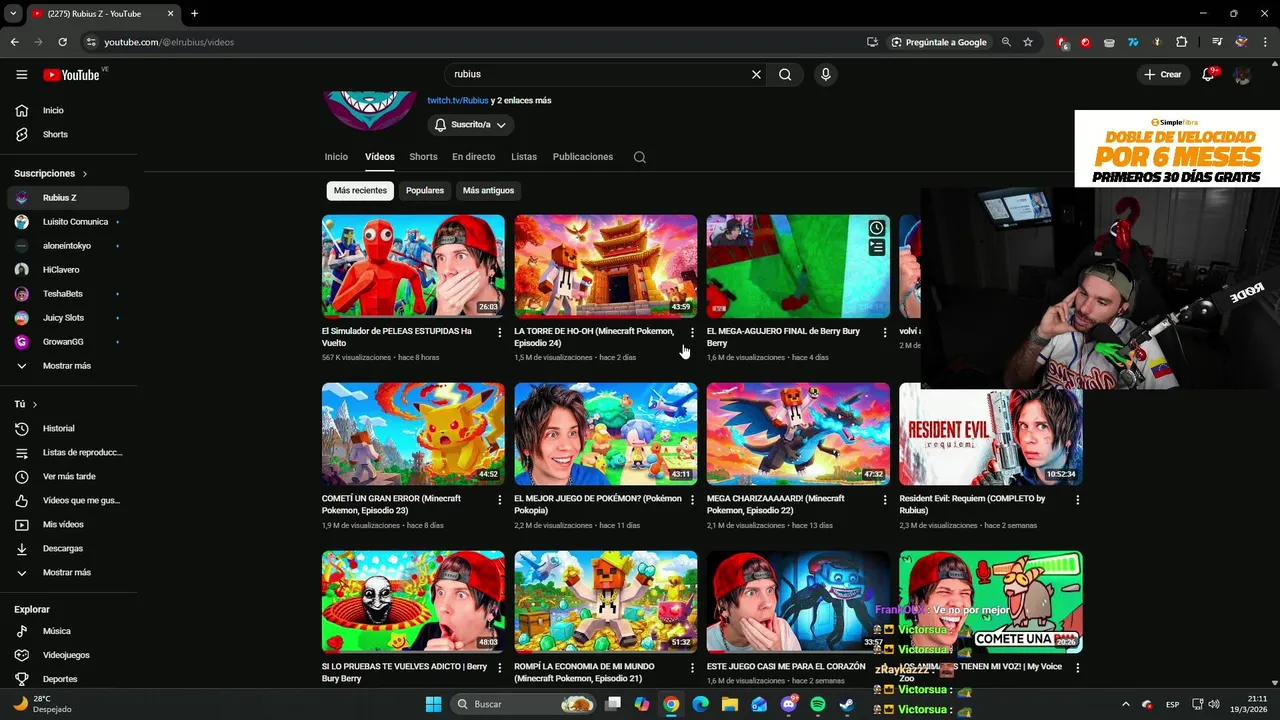1280x720 pixels.
Task: Click the YouTube logo
Action: pos(71,75)
